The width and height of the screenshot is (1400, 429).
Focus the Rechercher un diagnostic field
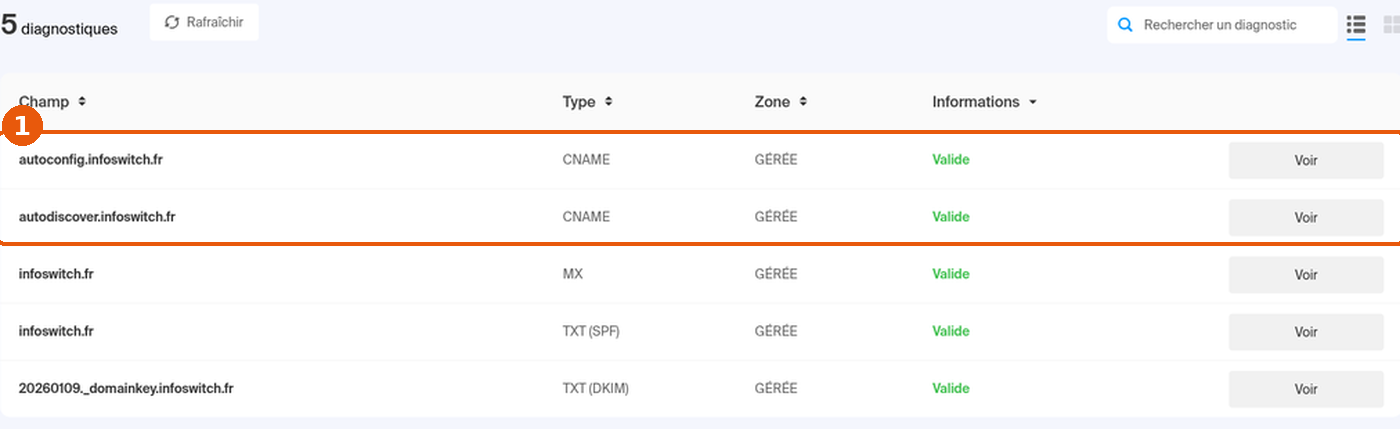pyautogui.click(x=1221, y=25)
